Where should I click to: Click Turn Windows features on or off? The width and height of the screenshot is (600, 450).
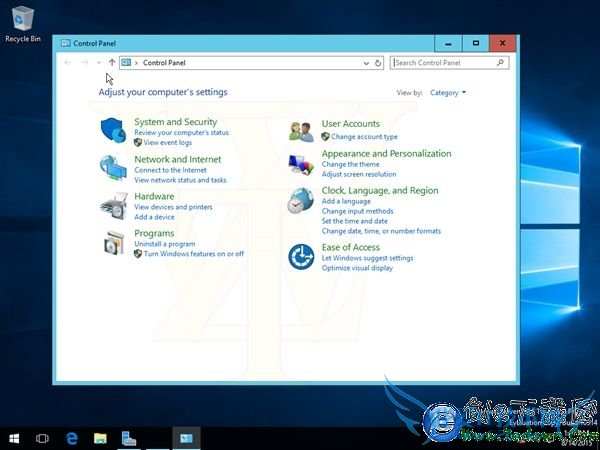(194, 254)
